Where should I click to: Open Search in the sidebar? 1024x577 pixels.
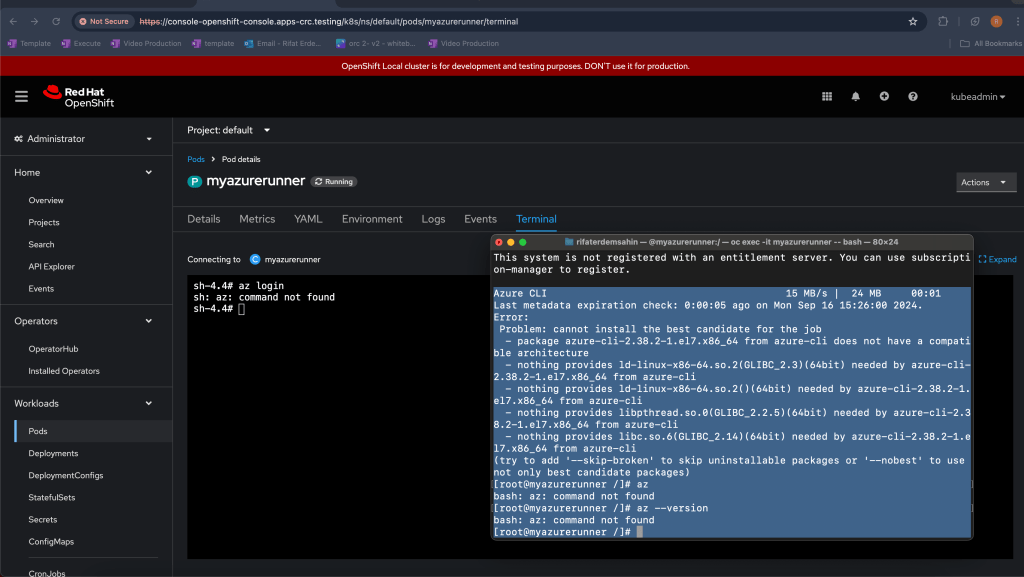pos(41,245)
